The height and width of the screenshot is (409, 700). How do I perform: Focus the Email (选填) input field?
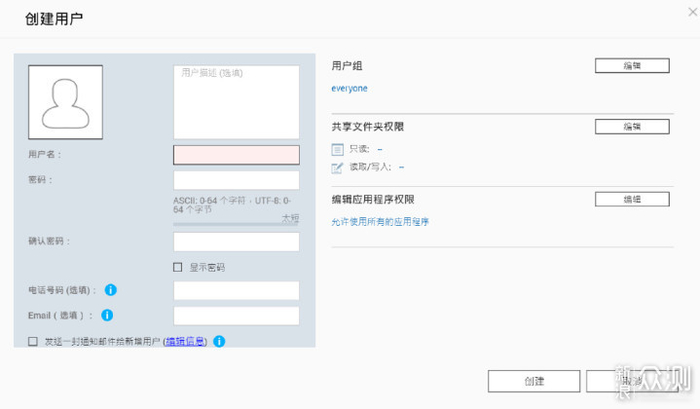[x=236, y=316]
